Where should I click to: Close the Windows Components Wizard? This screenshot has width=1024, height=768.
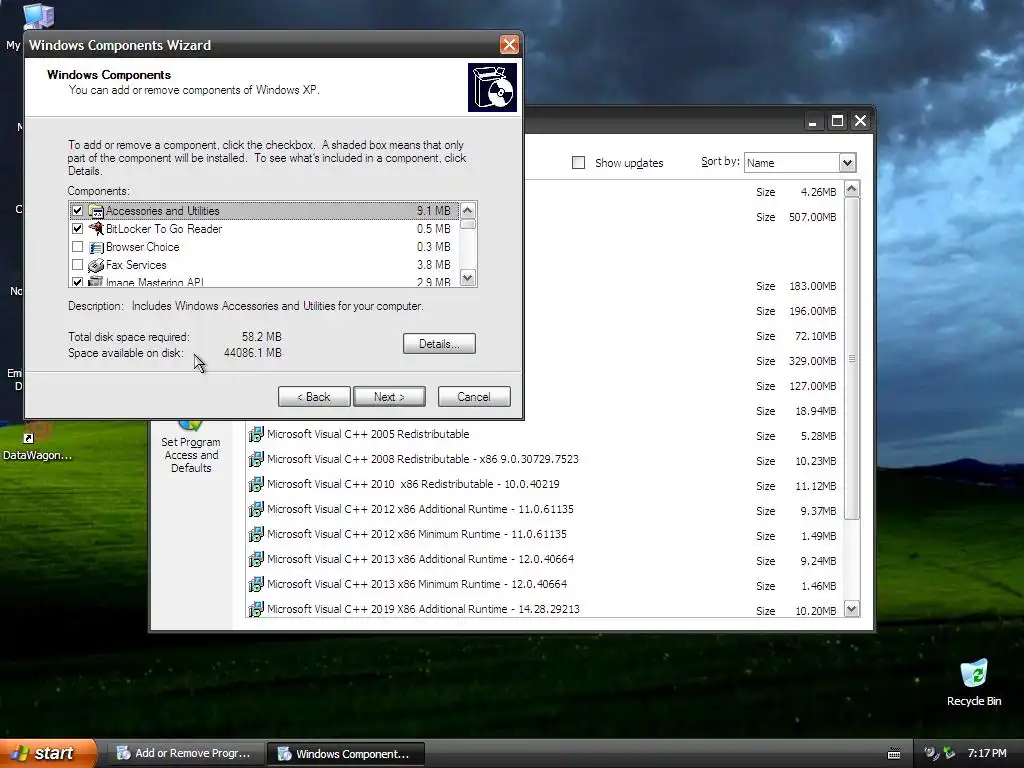509,44
